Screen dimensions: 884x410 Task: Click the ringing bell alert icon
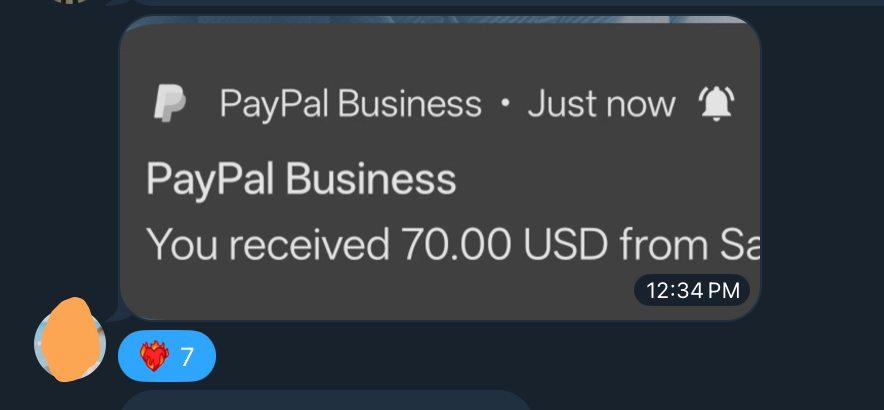pyautogui.click(x=716, y=104)
